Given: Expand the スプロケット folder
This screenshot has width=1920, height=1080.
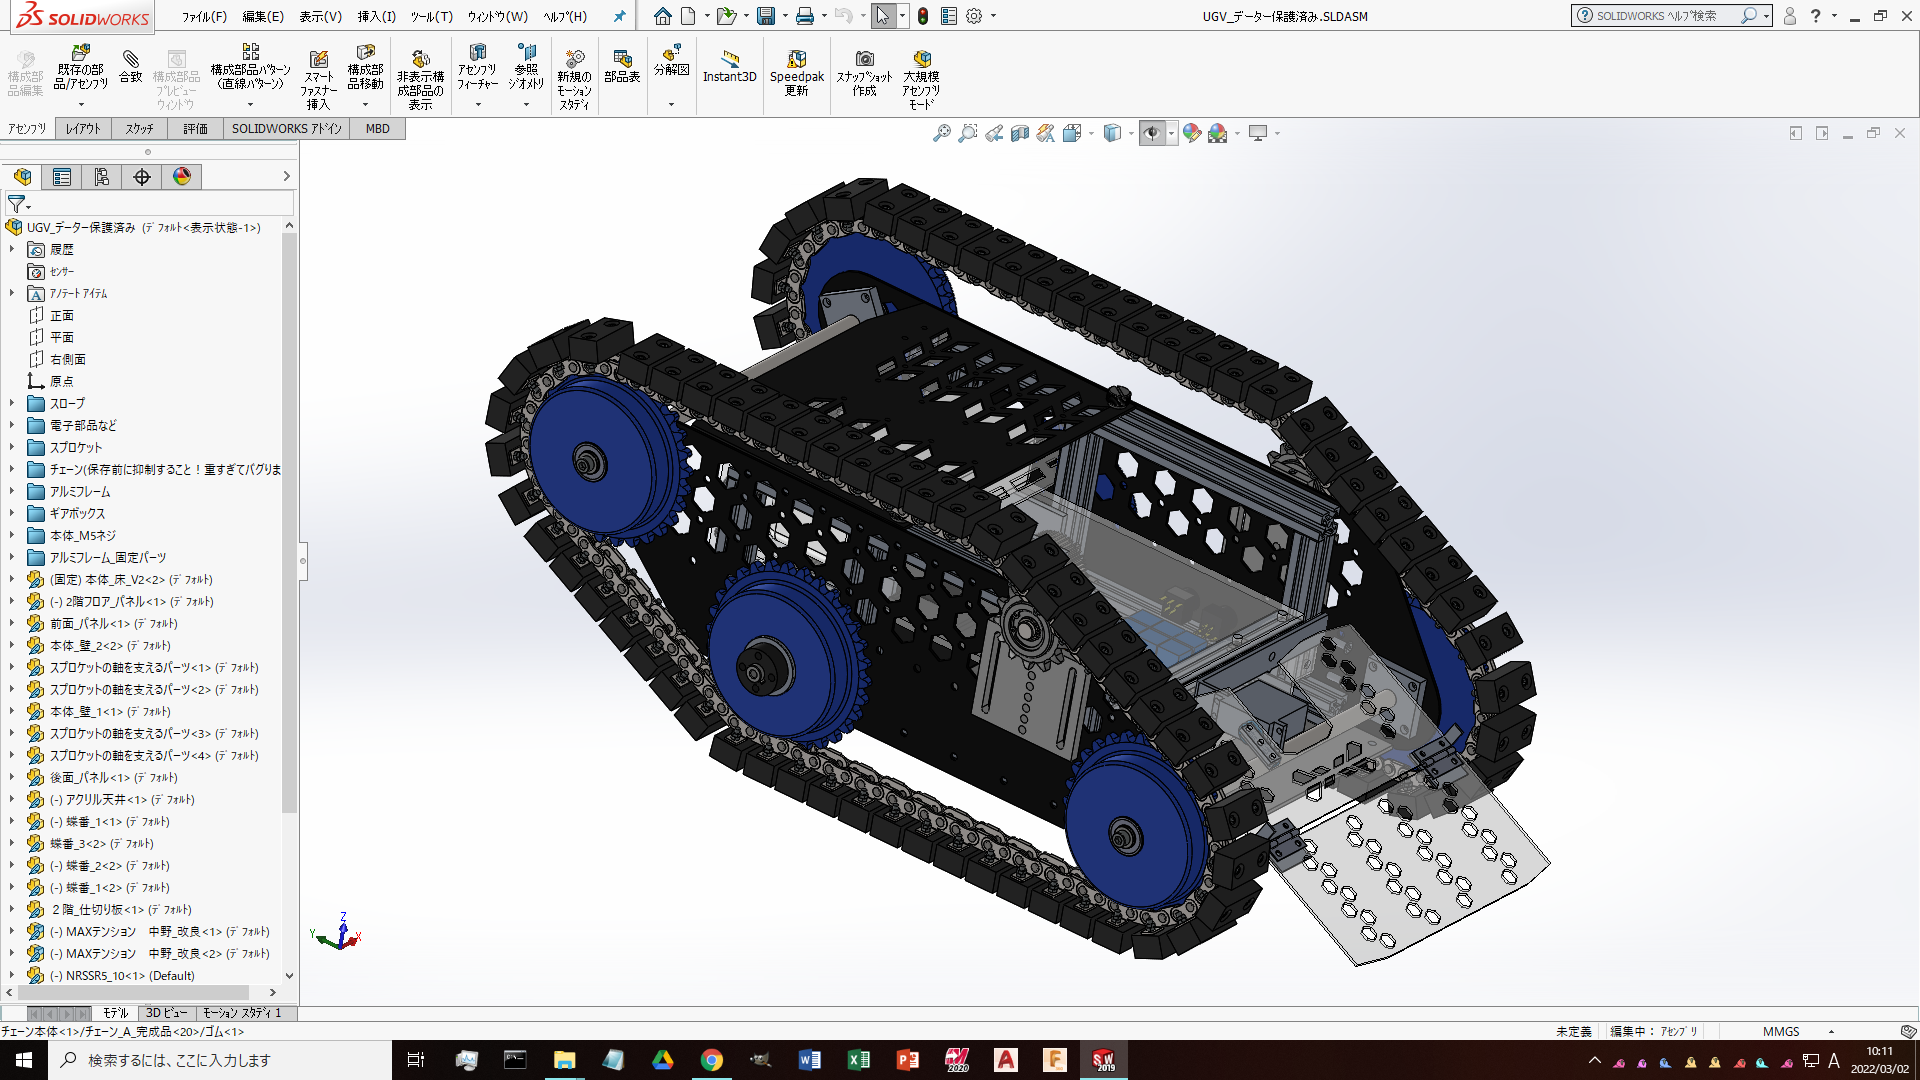Looking at the screenshot, I should click(12, 447).
